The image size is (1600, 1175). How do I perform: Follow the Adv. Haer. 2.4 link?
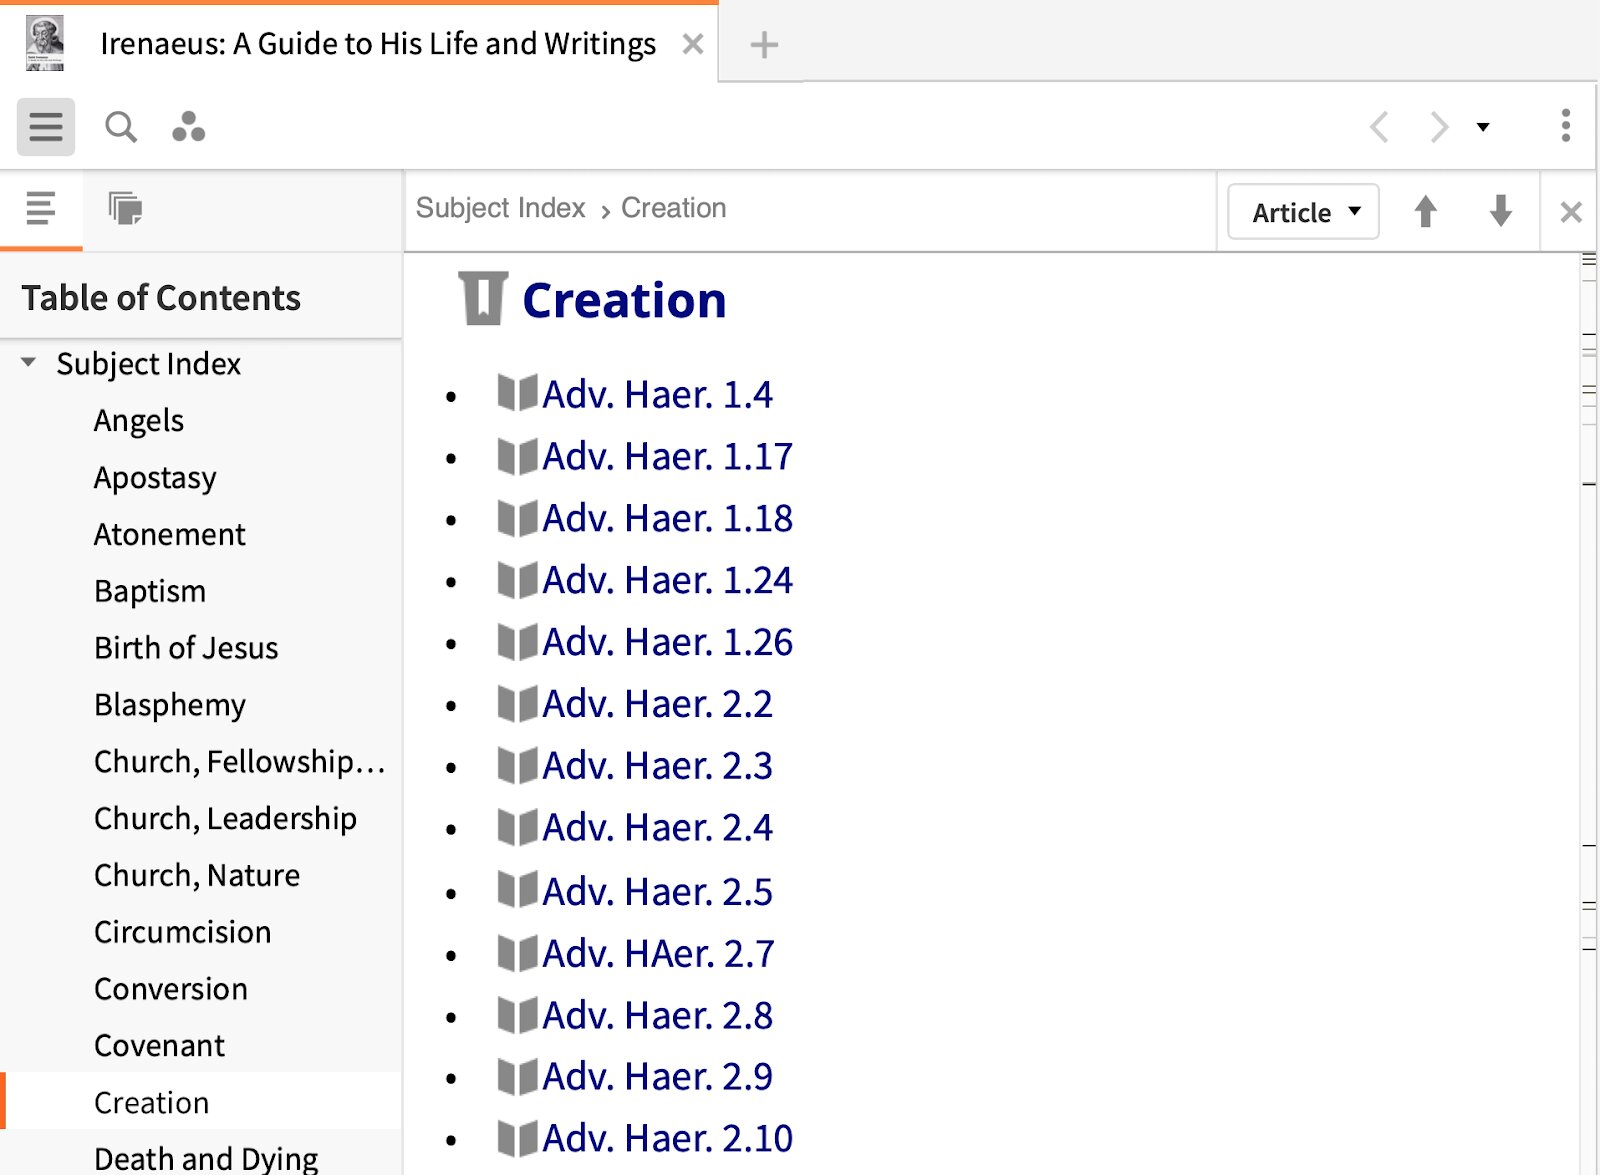click(657, 829)
